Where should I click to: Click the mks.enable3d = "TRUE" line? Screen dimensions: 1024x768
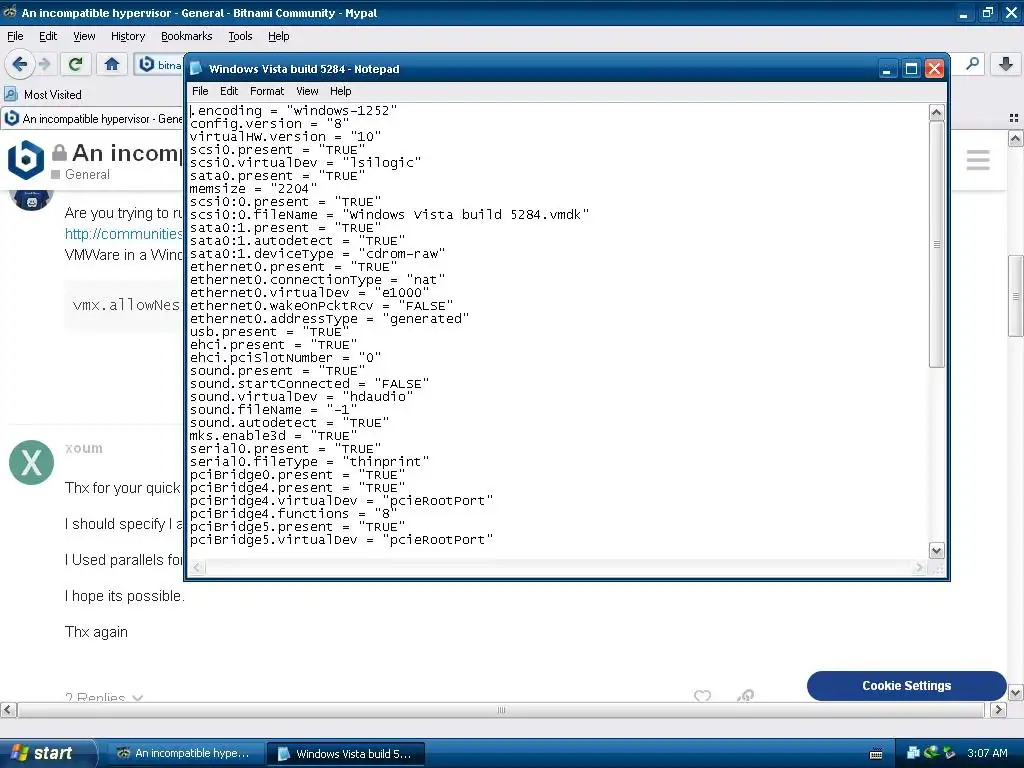(273, 436)
